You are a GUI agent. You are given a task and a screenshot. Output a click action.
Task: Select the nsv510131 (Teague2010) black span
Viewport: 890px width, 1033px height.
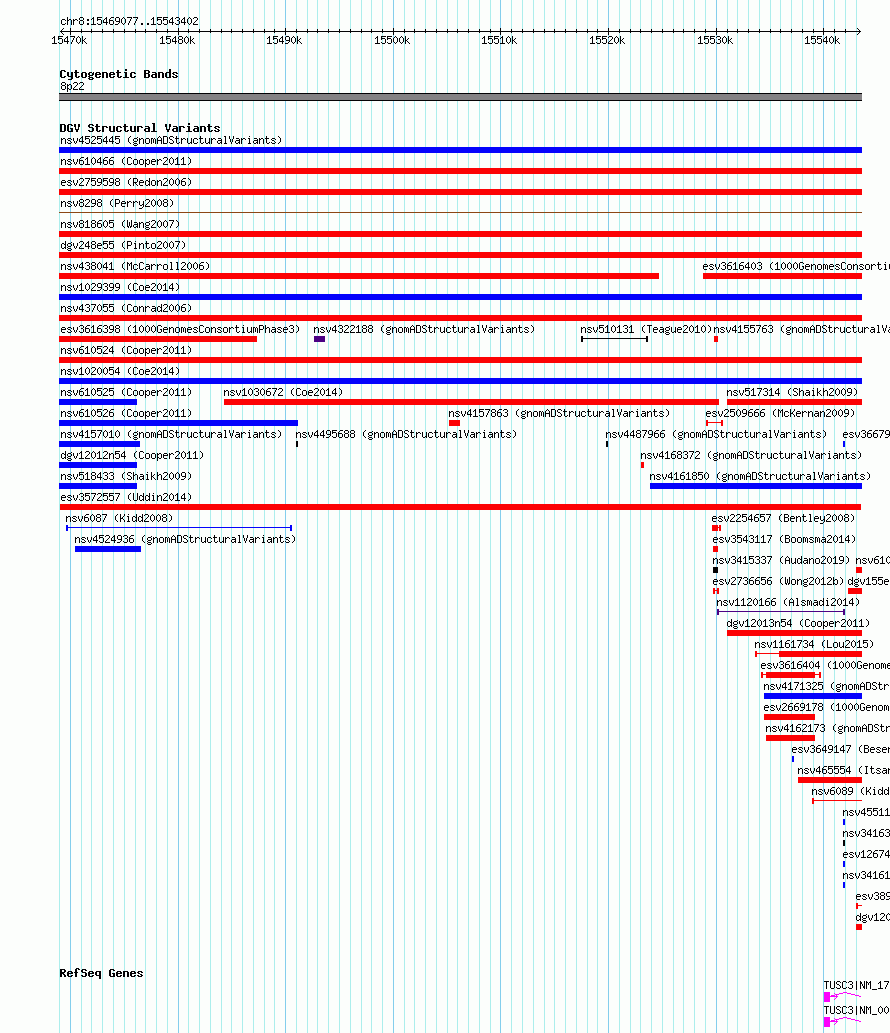615,339
